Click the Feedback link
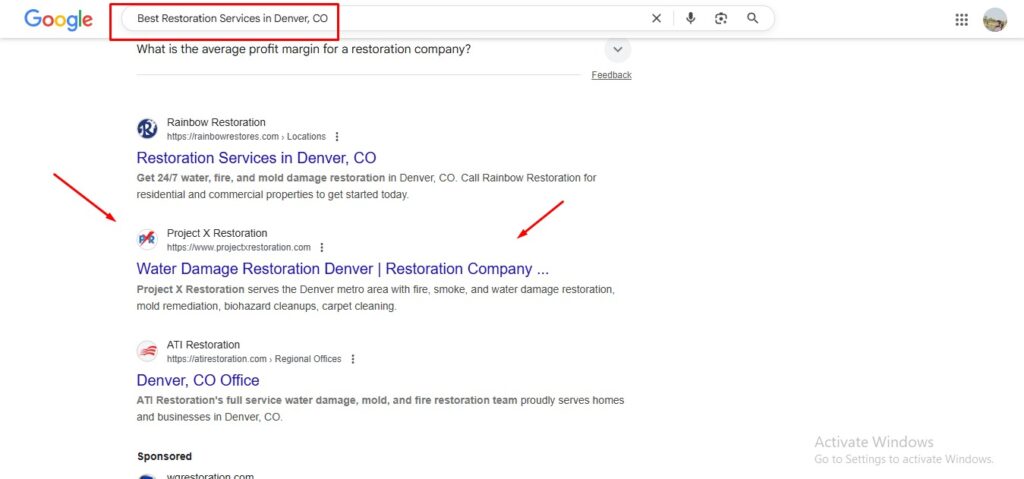 [611, 75]
